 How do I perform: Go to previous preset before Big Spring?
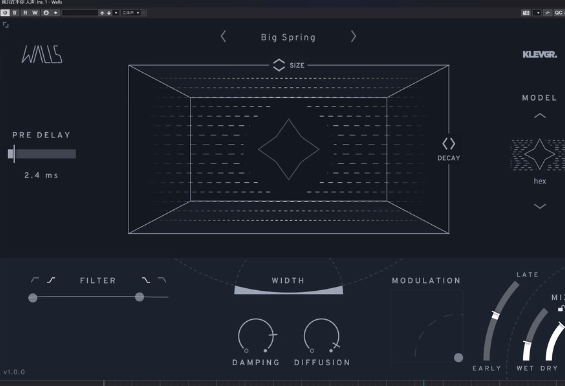(223, 36)
